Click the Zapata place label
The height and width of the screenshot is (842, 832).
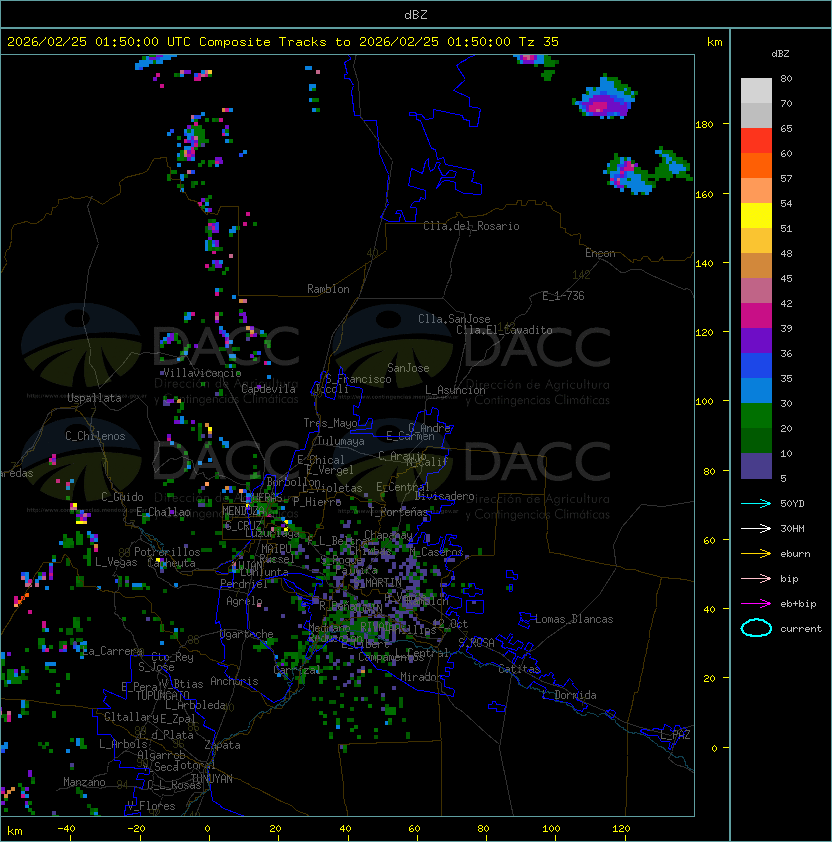click(222, 745)
